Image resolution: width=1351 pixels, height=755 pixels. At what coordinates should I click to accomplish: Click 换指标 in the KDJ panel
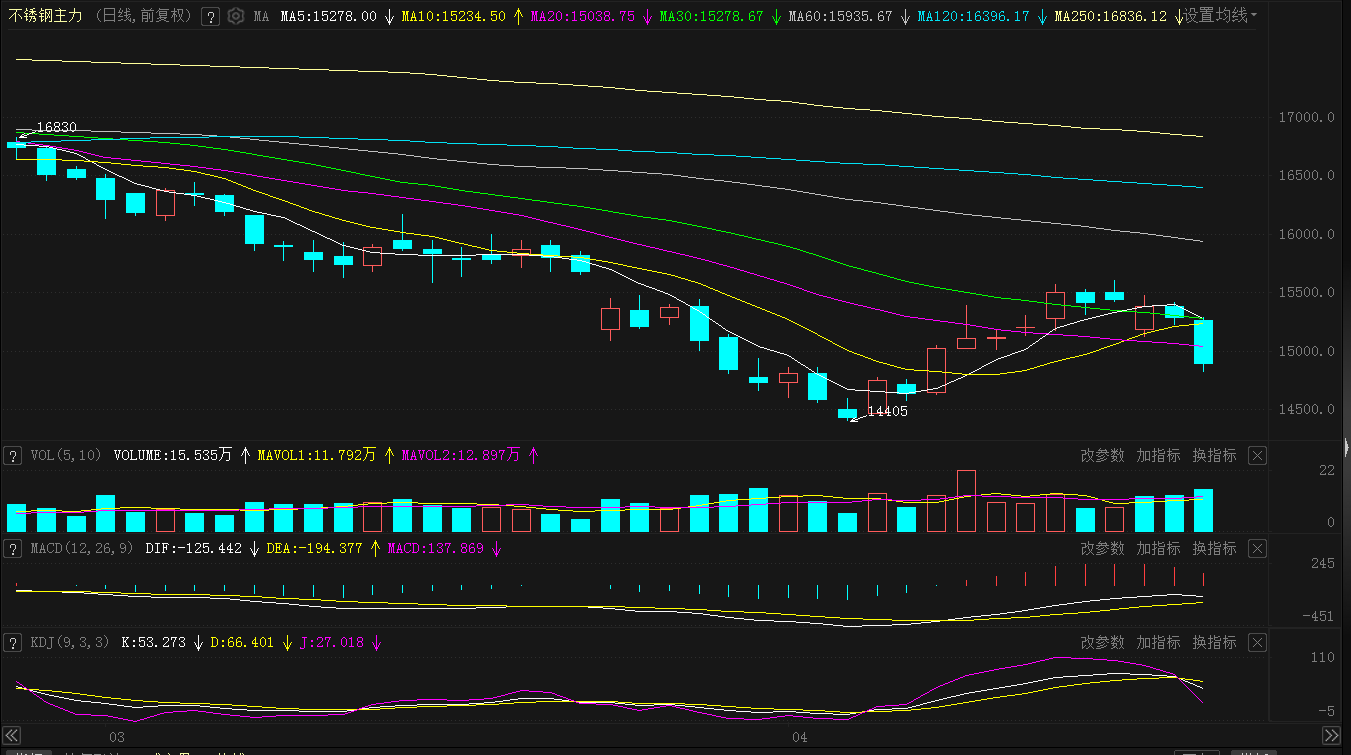(1214, 642)
